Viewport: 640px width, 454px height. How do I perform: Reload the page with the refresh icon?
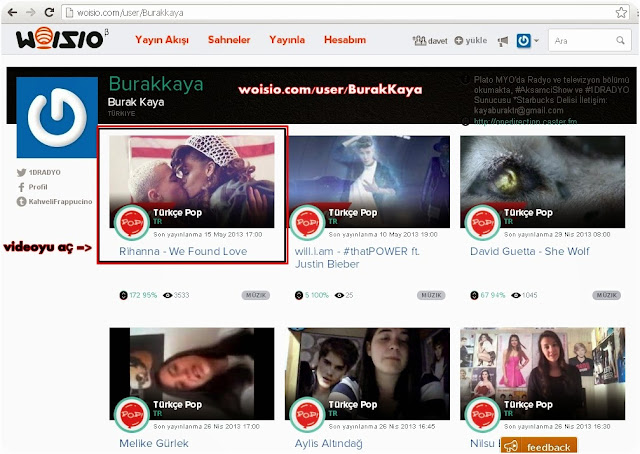(x=49, y=12)
